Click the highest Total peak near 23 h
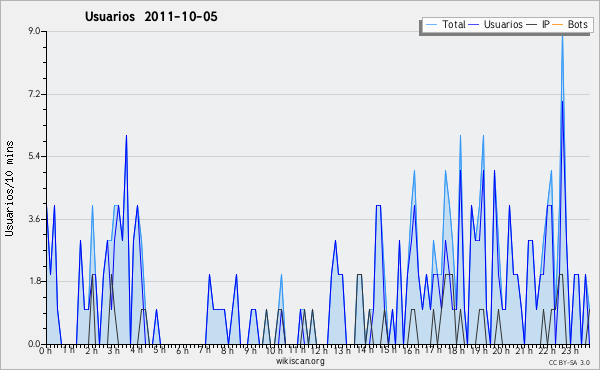 coord(562,36)
